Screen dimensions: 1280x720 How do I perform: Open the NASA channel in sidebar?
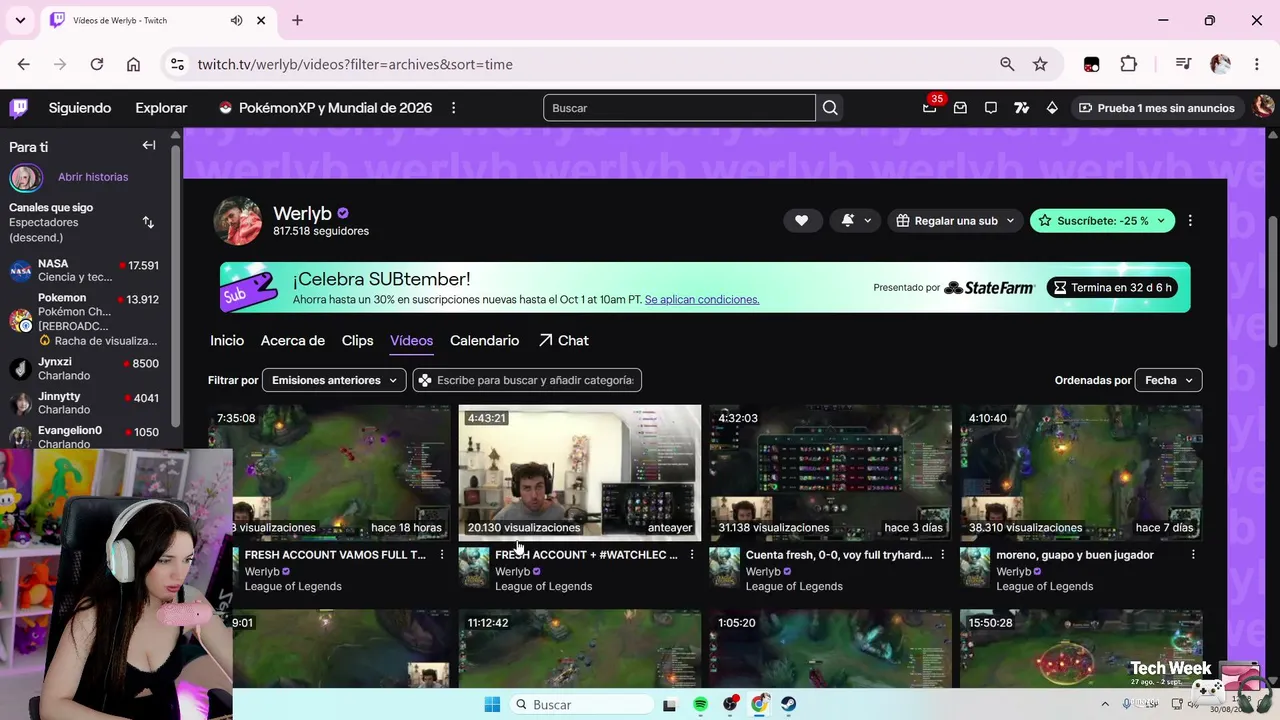[x=84, y=270]
